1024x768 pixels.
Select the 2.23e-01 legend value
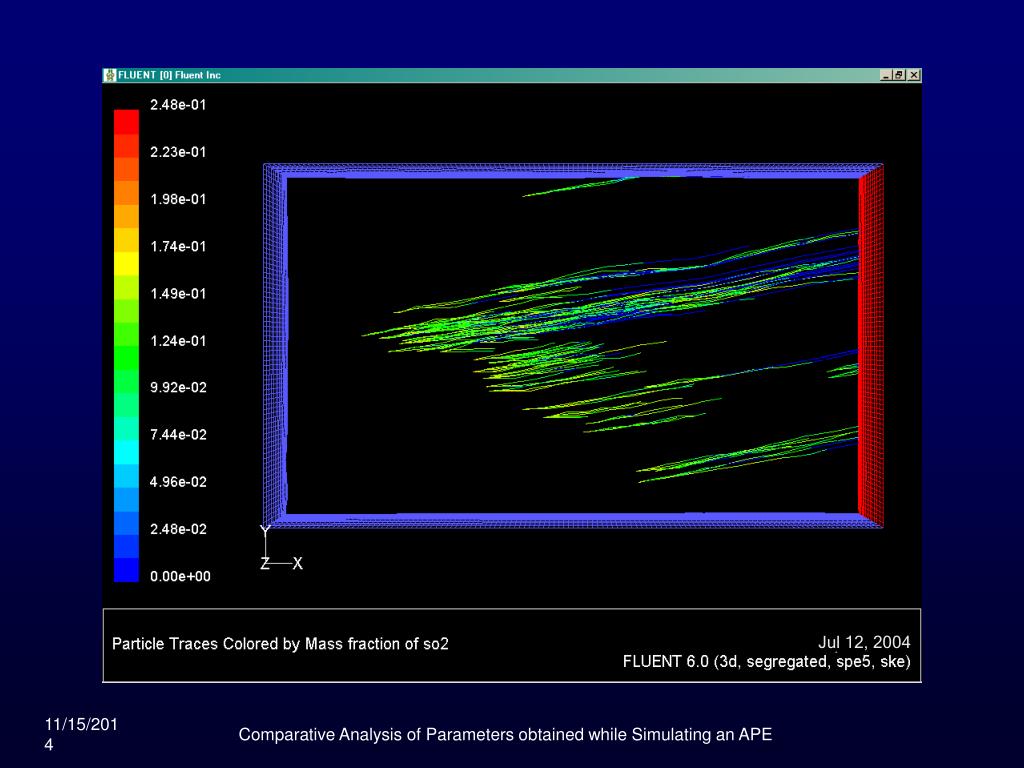tap(178, 152)
